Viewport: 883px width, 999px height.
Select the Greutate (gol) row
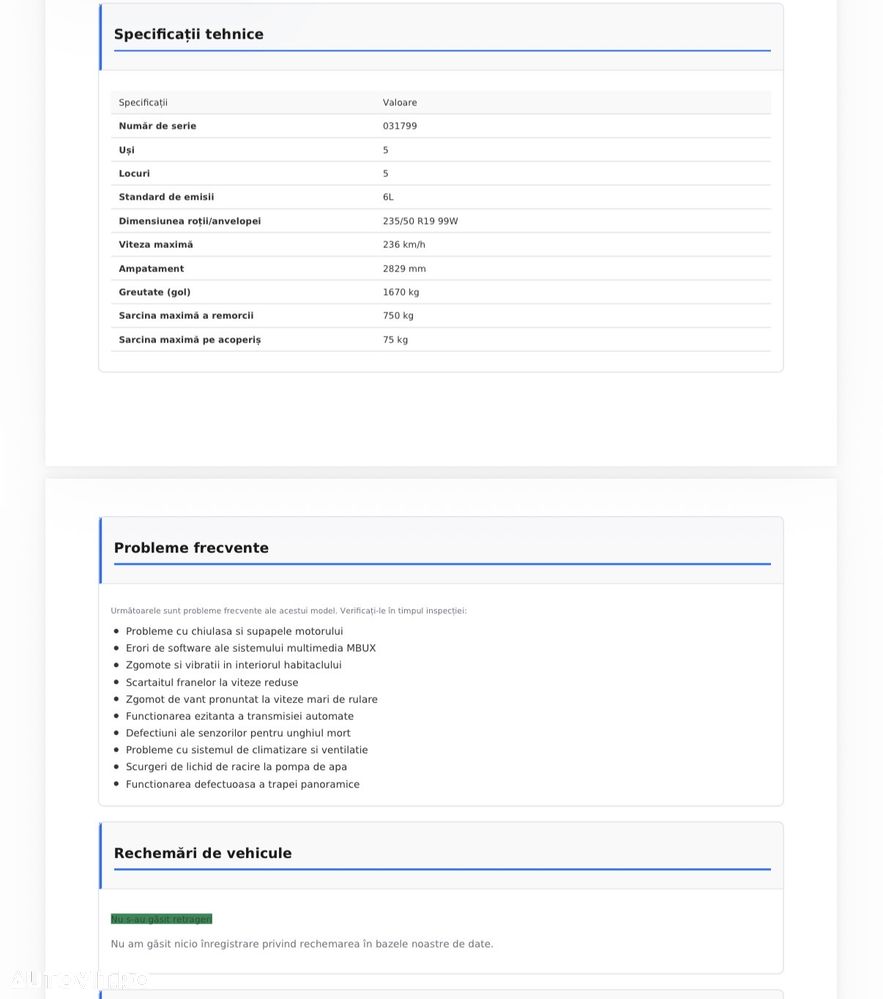(441, 292)
